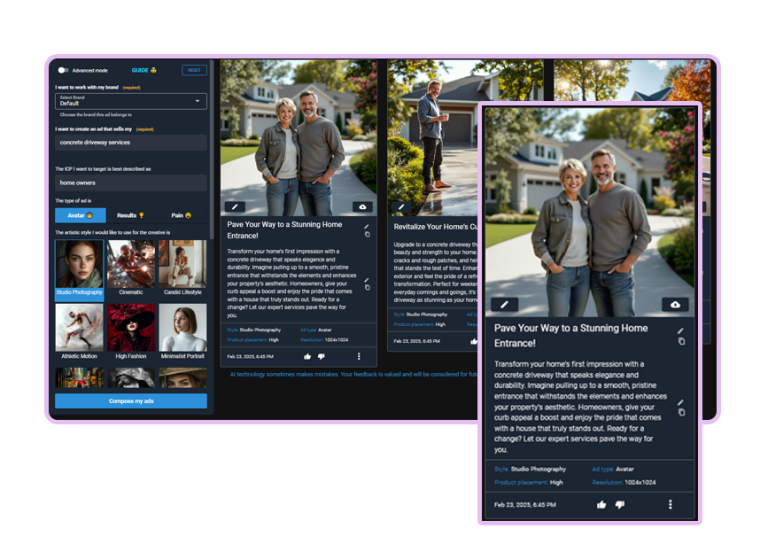Click the image edit pencil on the enlarged ad card

pos(504,304)
